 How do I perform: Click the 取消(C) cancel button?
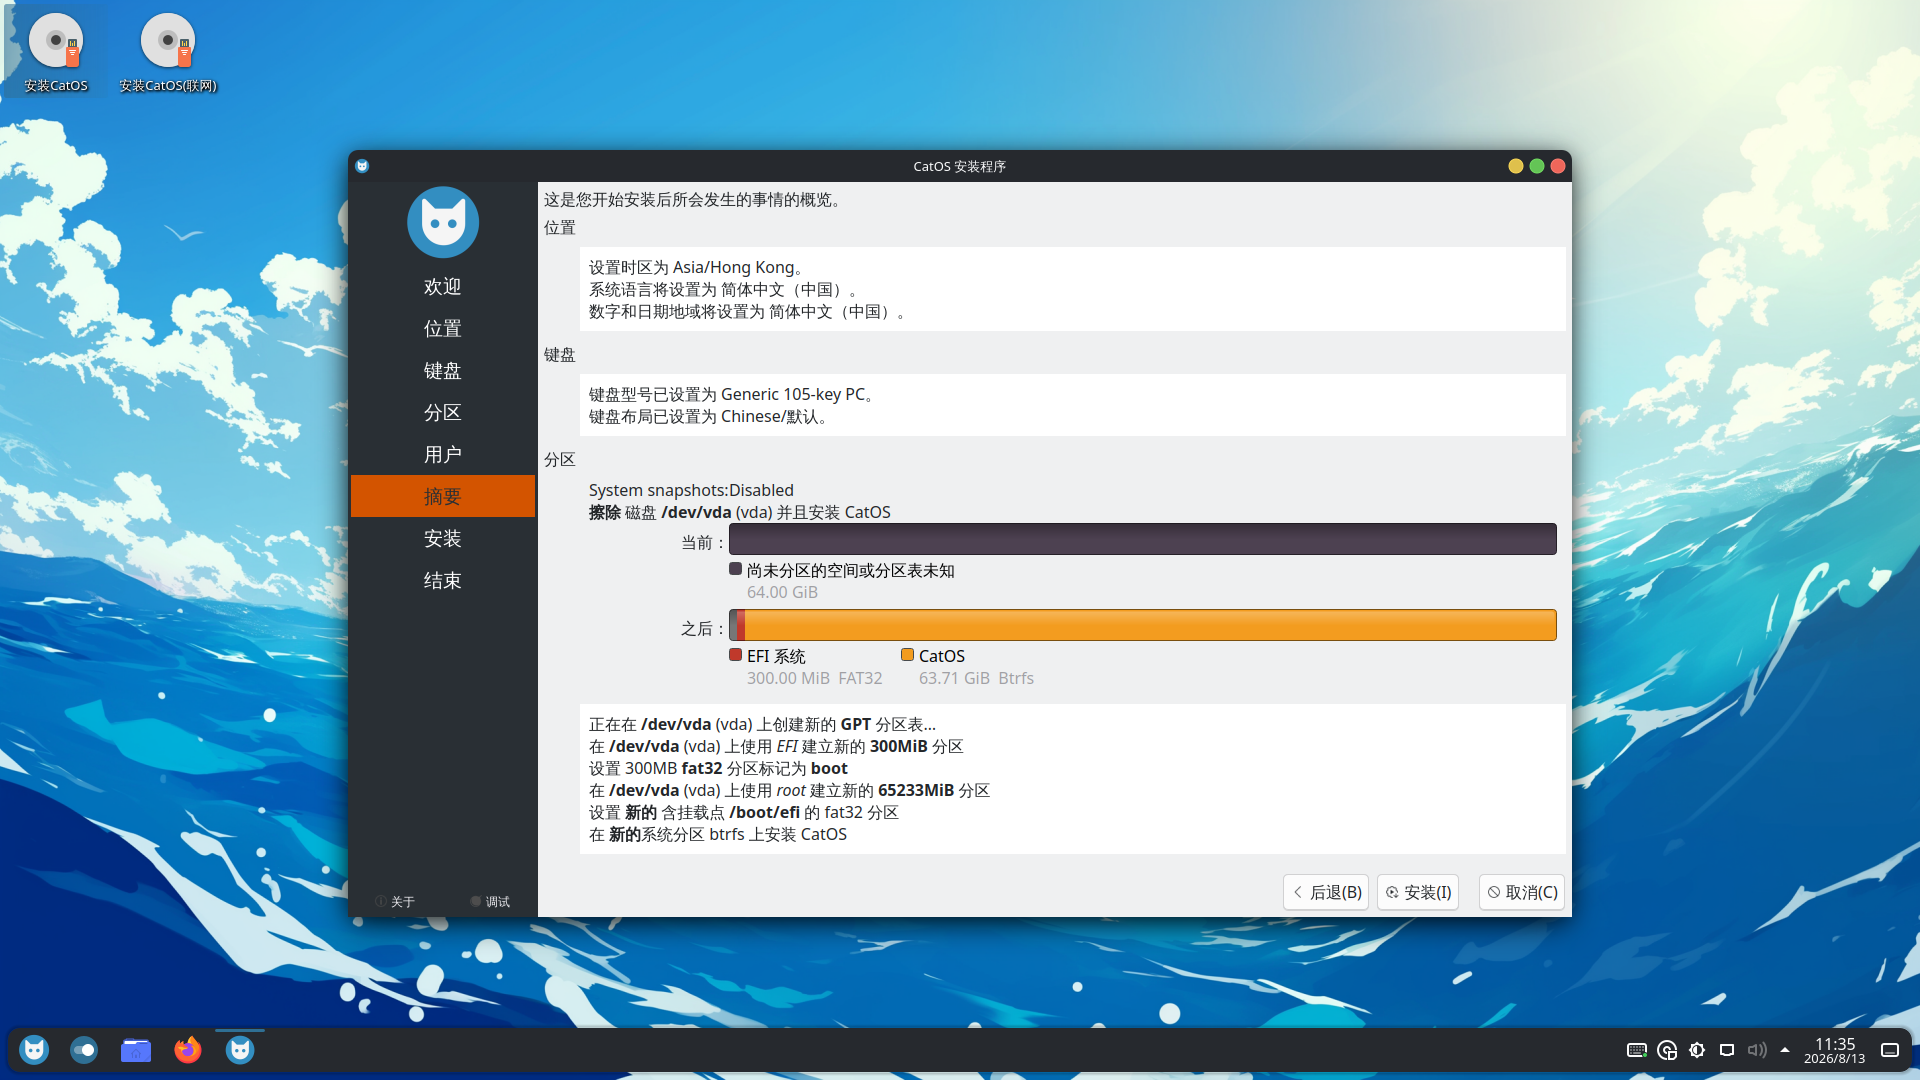[1522, 892]
